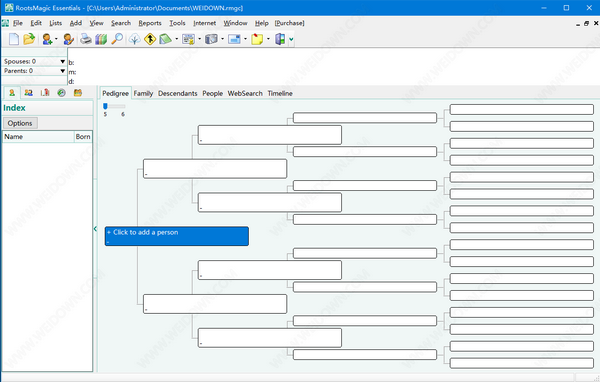Switch to the Descendants tab
The image size is (600, 382).
[x=178, y=93]
